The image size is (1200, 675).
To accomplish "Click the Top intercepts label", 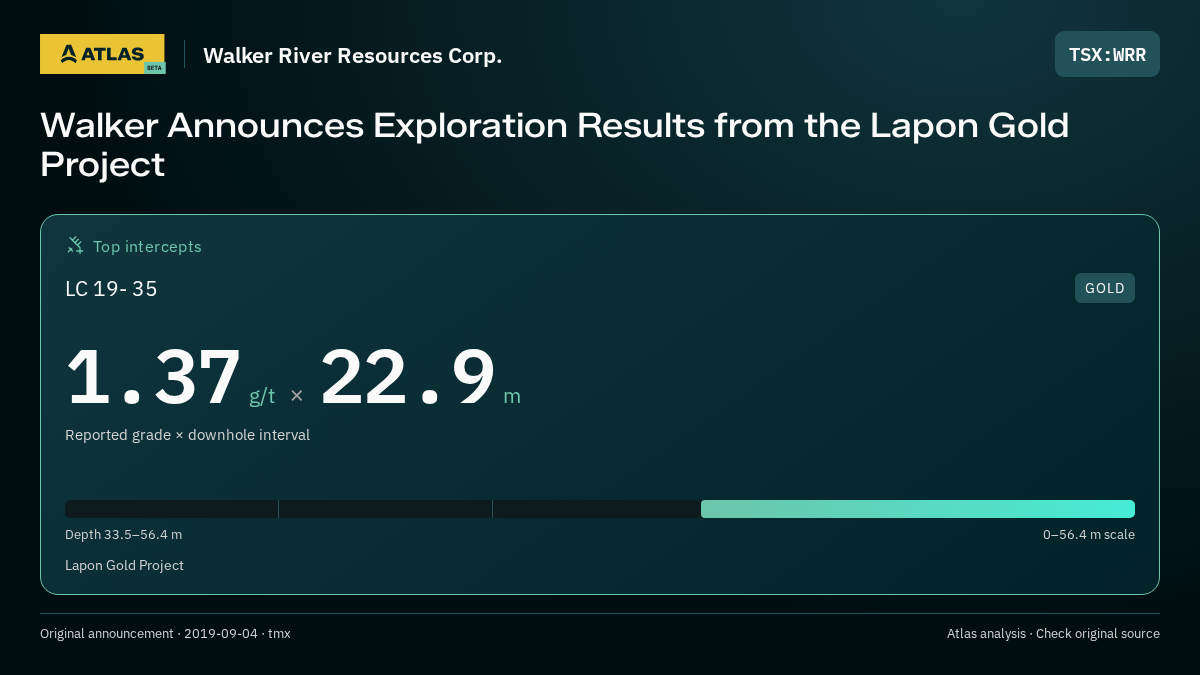I will 147,246.
